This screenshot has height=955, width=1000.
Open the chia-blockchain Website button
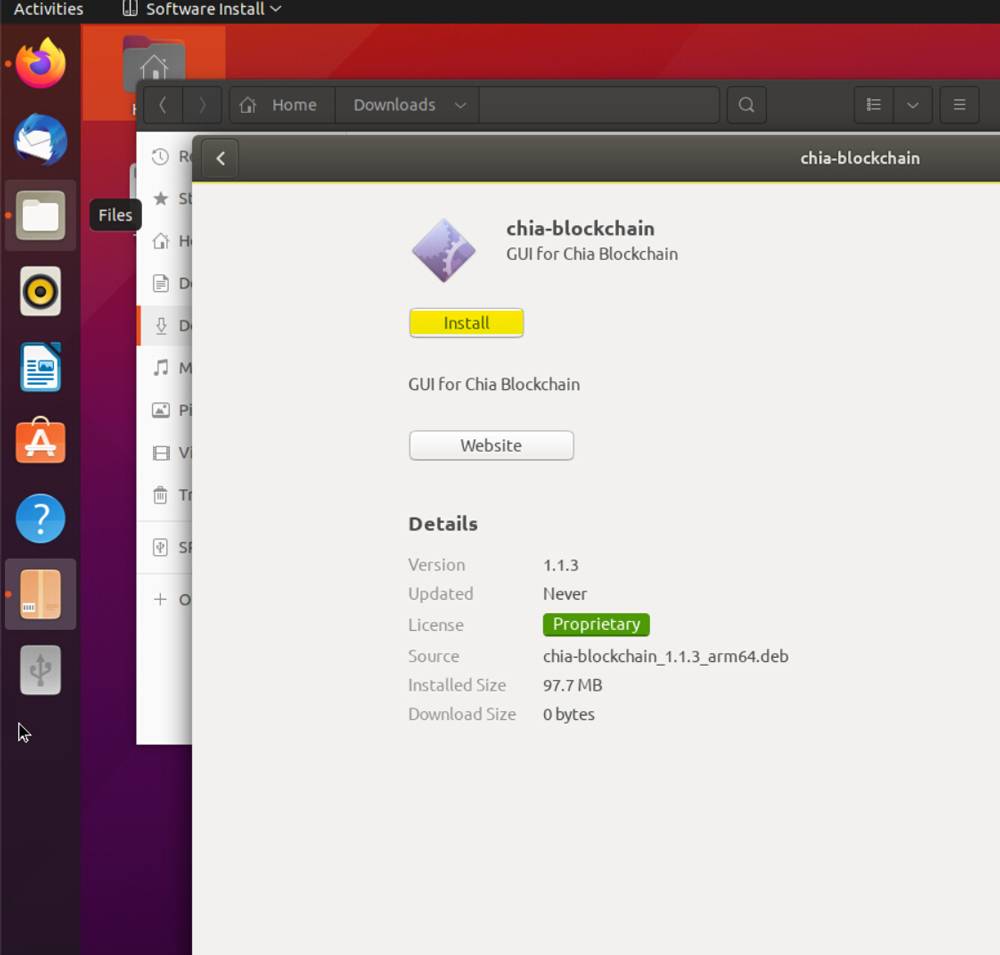point(491,446)
